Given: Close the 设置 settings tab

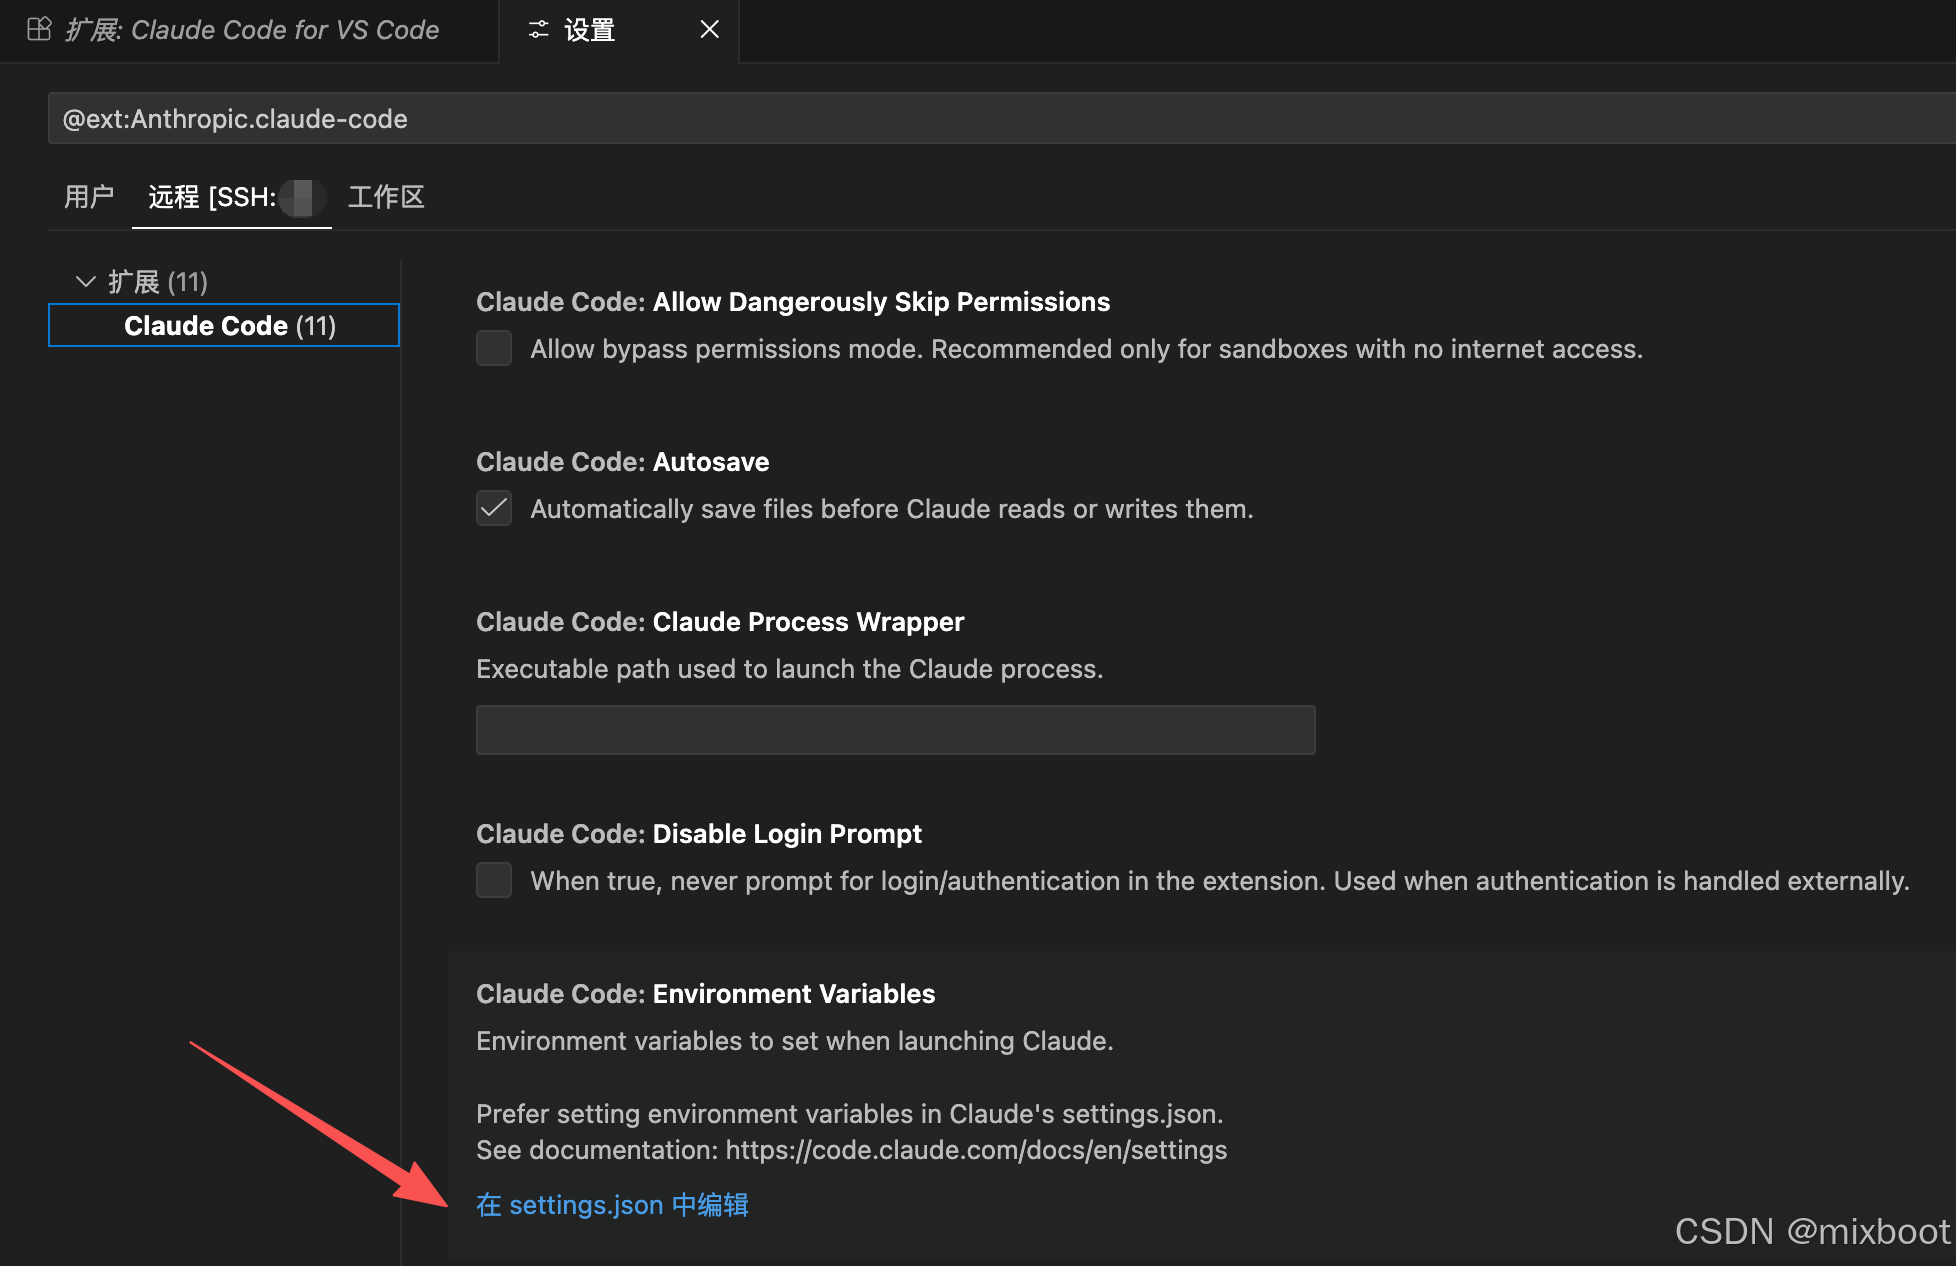Looking at the screenshot, I should click(709, 30).
